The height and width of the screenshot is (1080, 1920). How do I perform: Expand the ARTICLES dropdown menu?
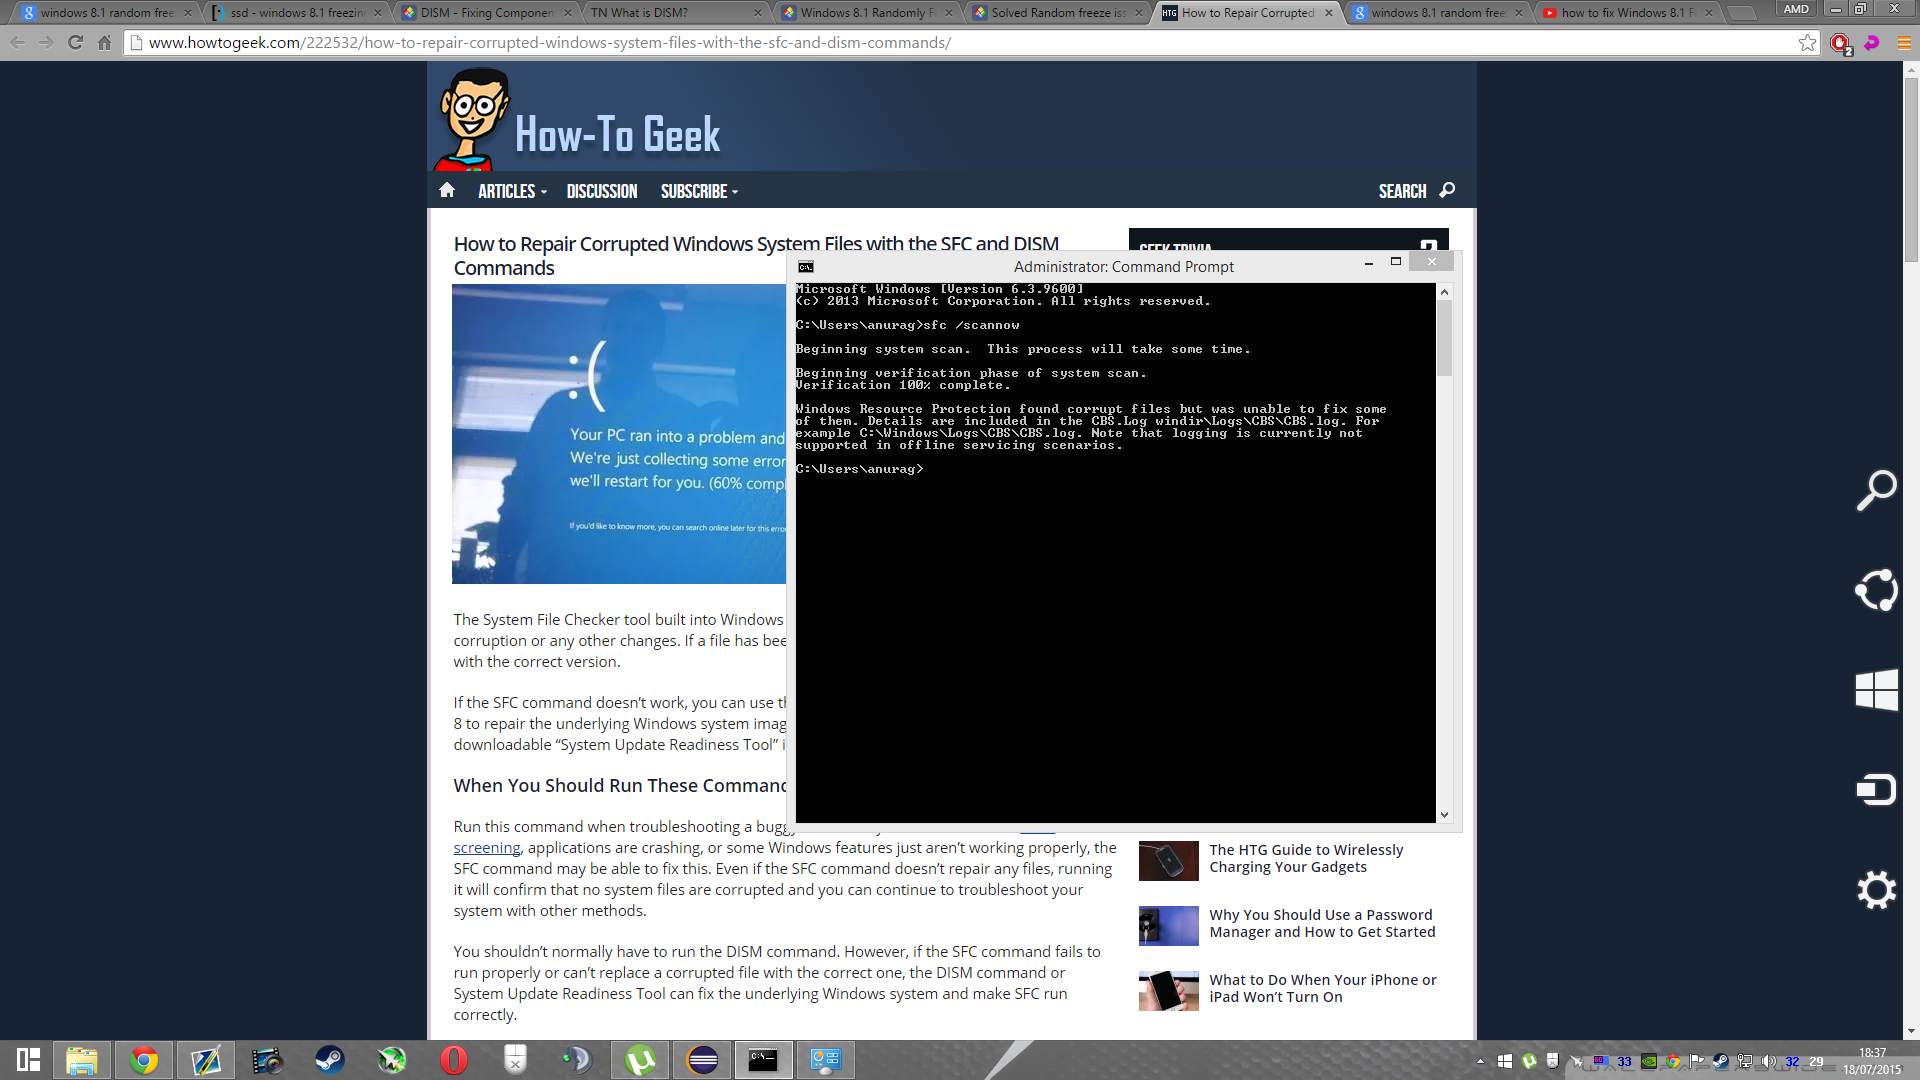512,191
